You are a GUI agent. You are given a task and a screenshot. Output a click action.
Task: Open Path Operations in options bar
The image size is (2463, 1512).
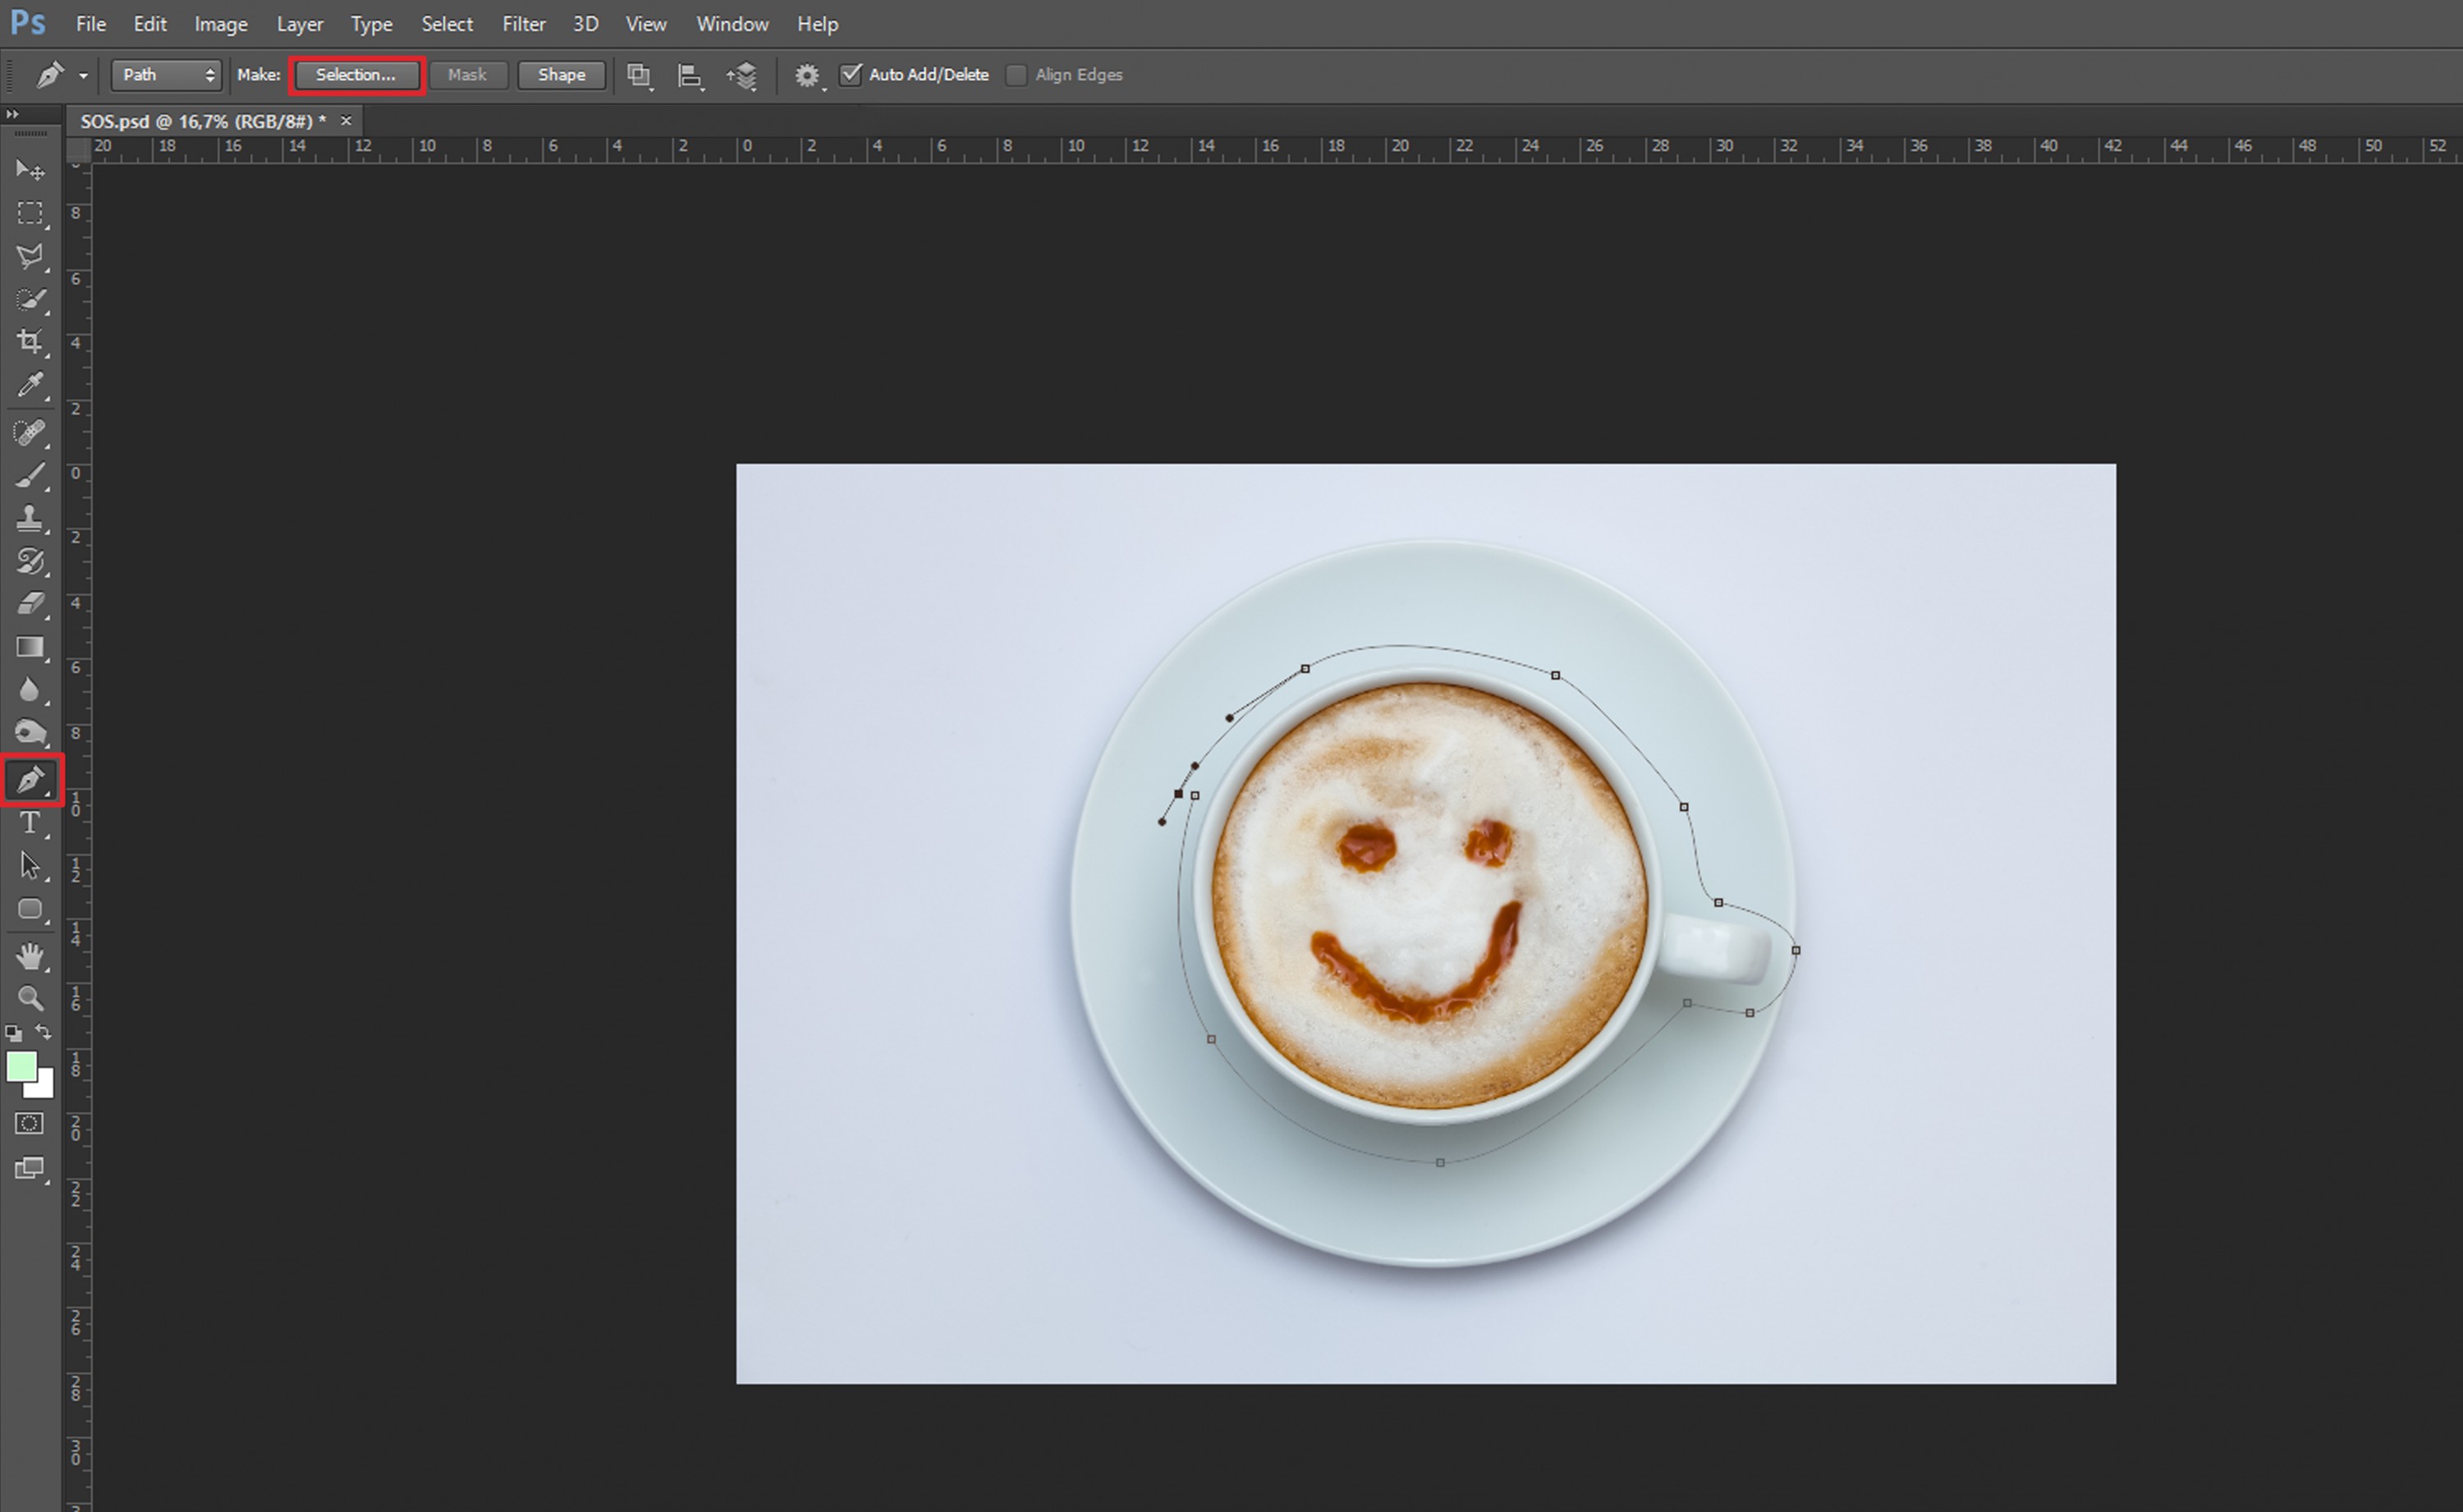tap(639, 75)
